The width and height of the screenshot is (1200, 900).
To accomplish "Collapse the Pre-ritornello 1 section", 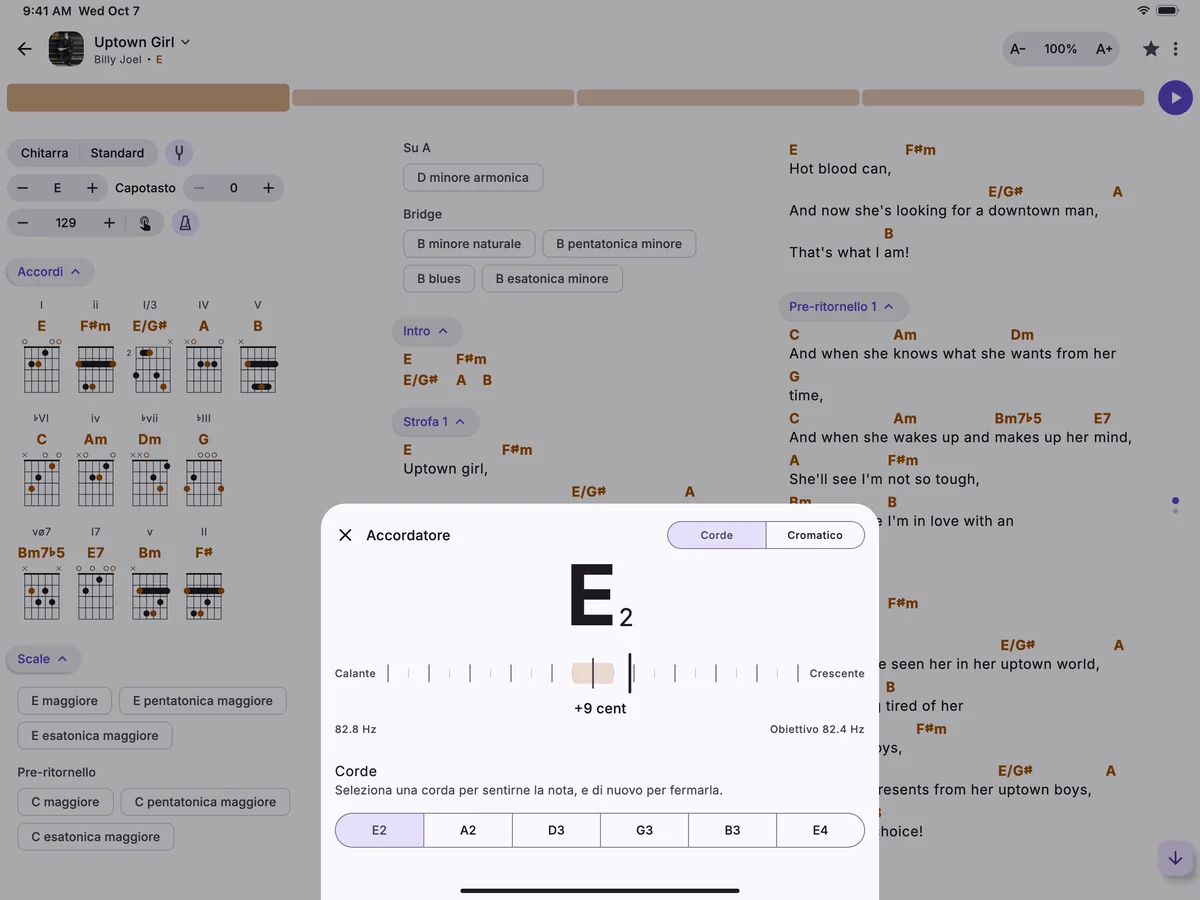I will click(843, 307).
